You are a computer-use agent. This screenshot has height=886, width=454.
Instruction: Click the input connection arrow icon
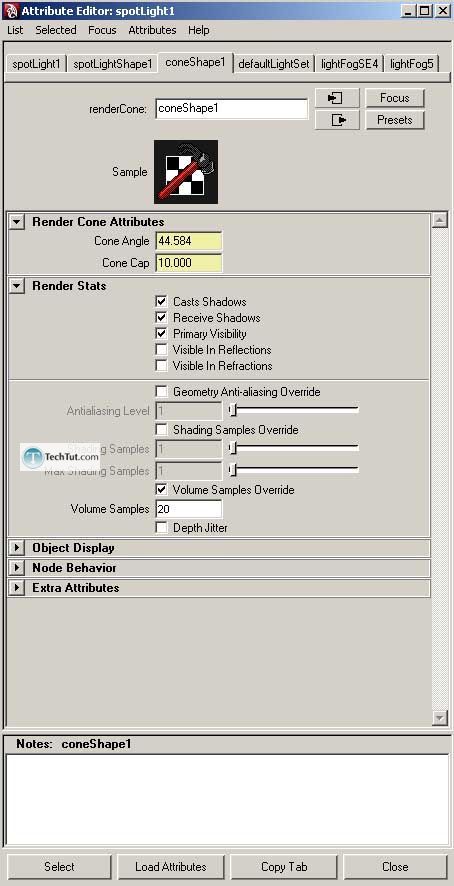pos(337,98)
